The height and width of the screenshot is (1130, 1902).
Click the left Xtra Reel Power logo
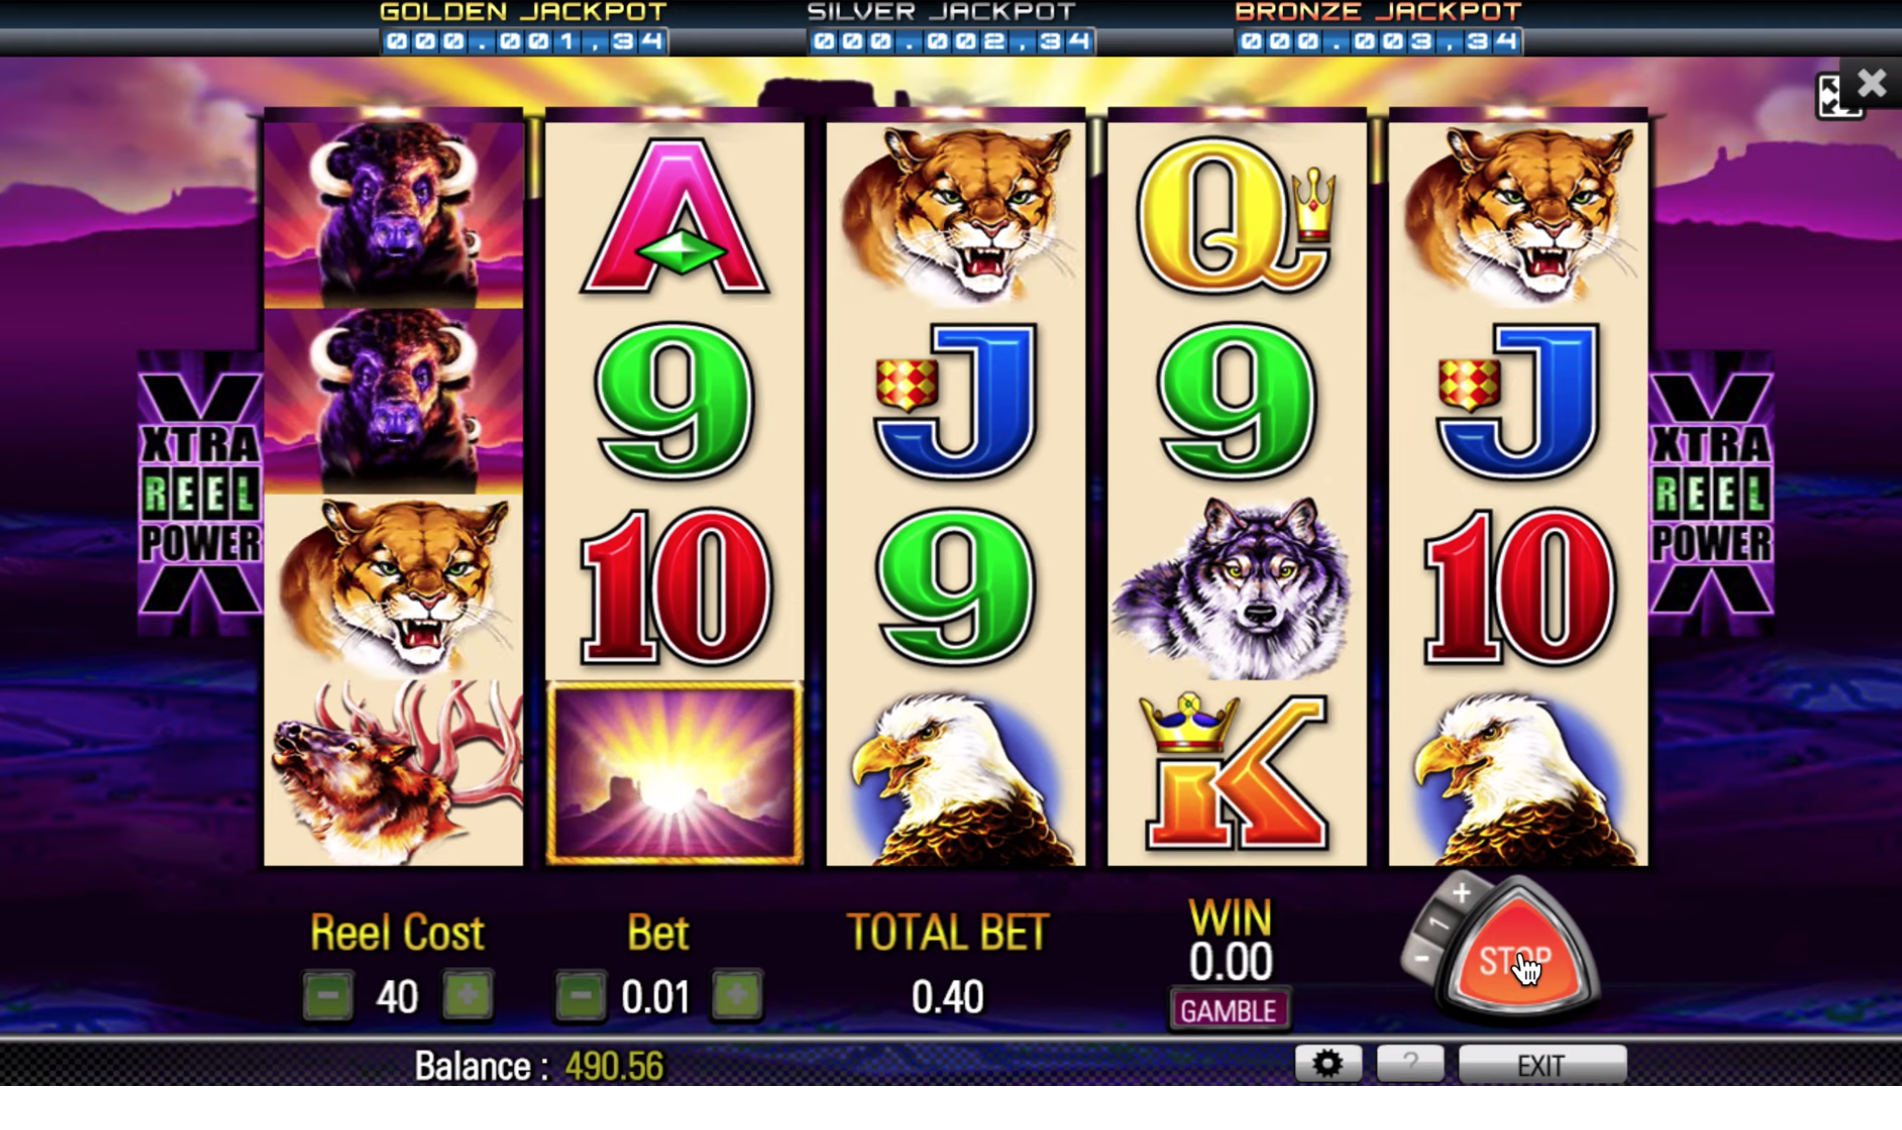point(200,493)
